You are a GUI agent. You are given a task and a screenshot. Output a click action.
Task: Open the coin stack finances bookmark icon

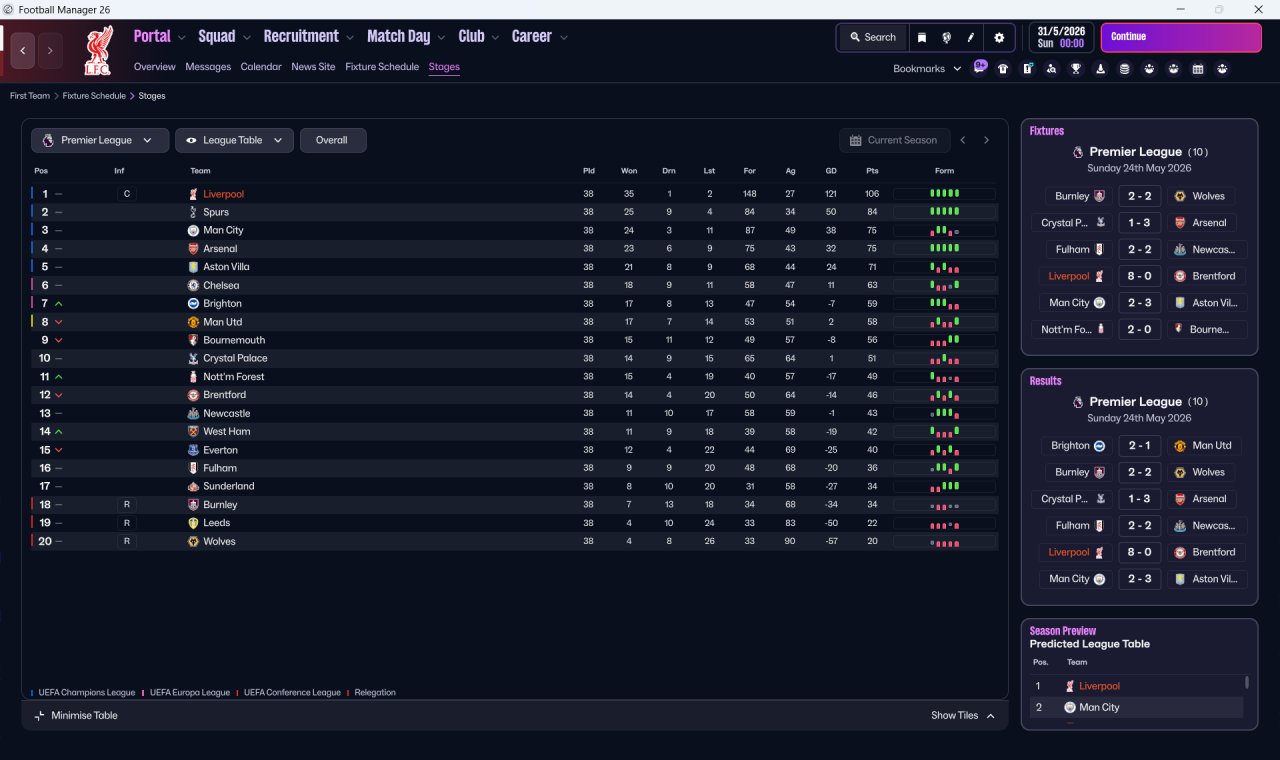1124,69
